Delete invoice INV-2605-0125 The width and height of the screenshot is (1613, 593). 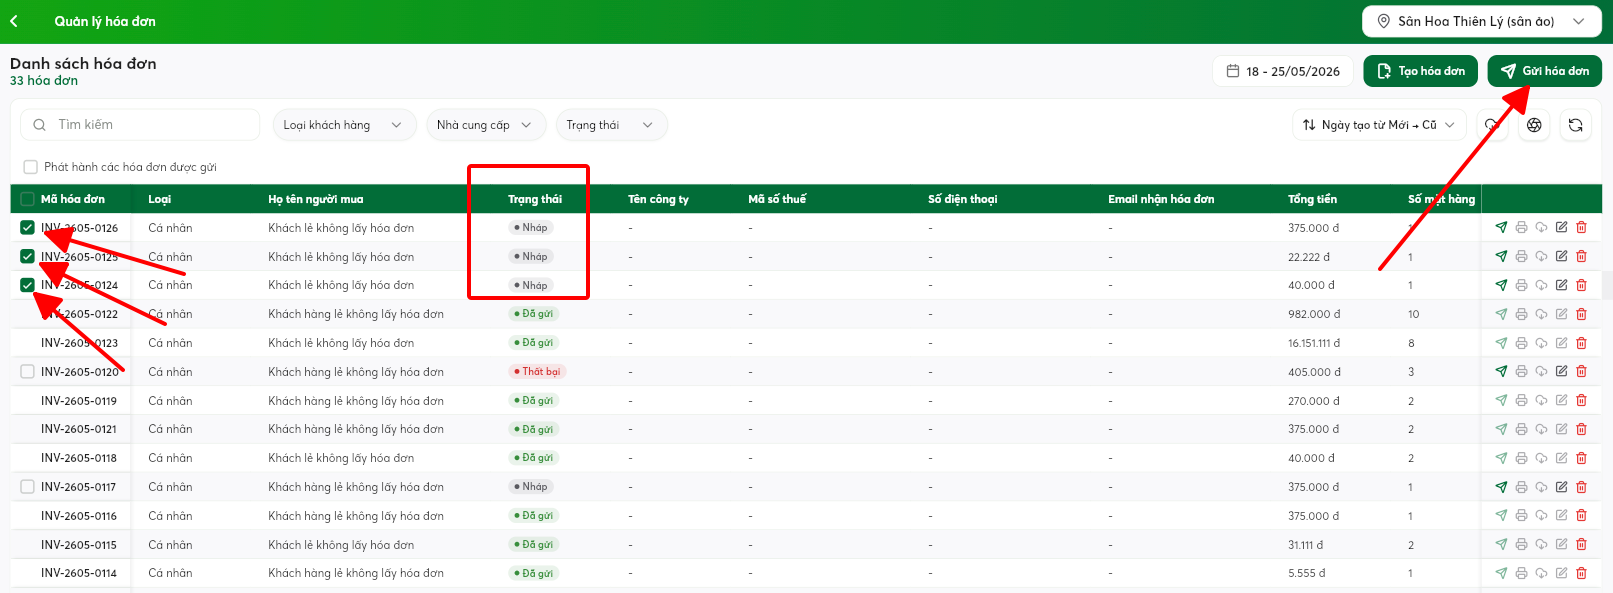coord(1581,257)
